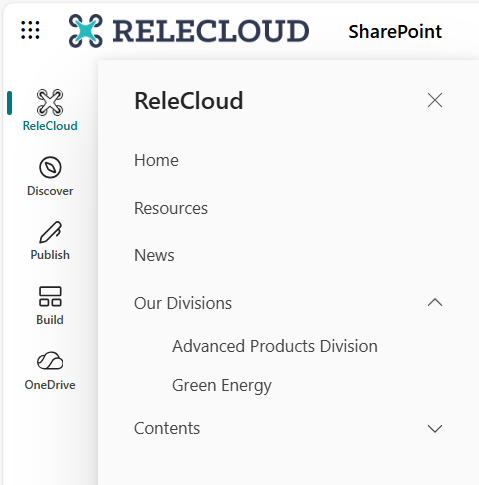This screenshot has width=479, height=485.
Task: Open the News navigation item
Action: pos(154,255)
